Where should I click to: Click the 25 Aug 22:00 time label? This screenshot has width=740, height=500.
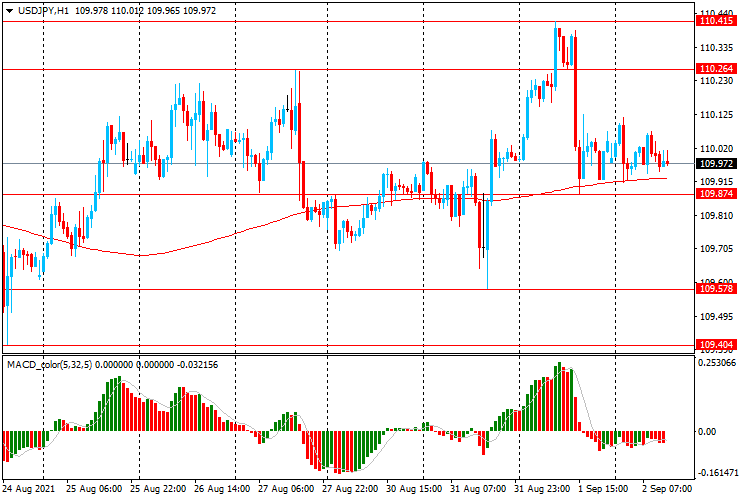158,489
